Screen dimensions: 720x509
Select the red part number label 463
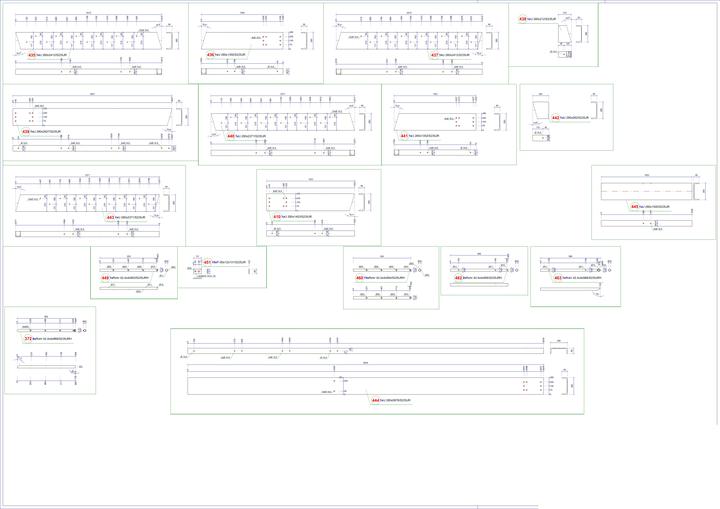point(557,278)
